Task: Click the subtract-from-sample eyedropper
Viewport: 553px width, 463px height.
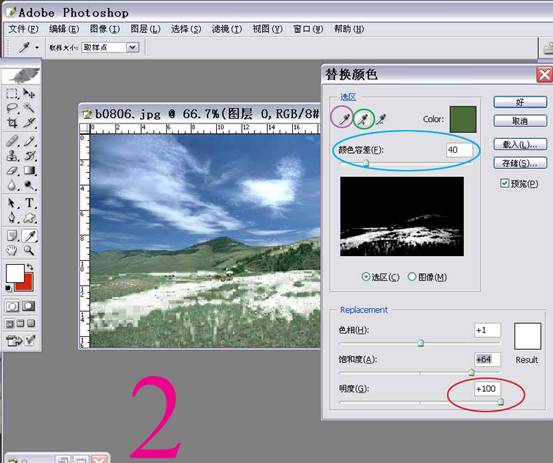Action: point(381,119)
